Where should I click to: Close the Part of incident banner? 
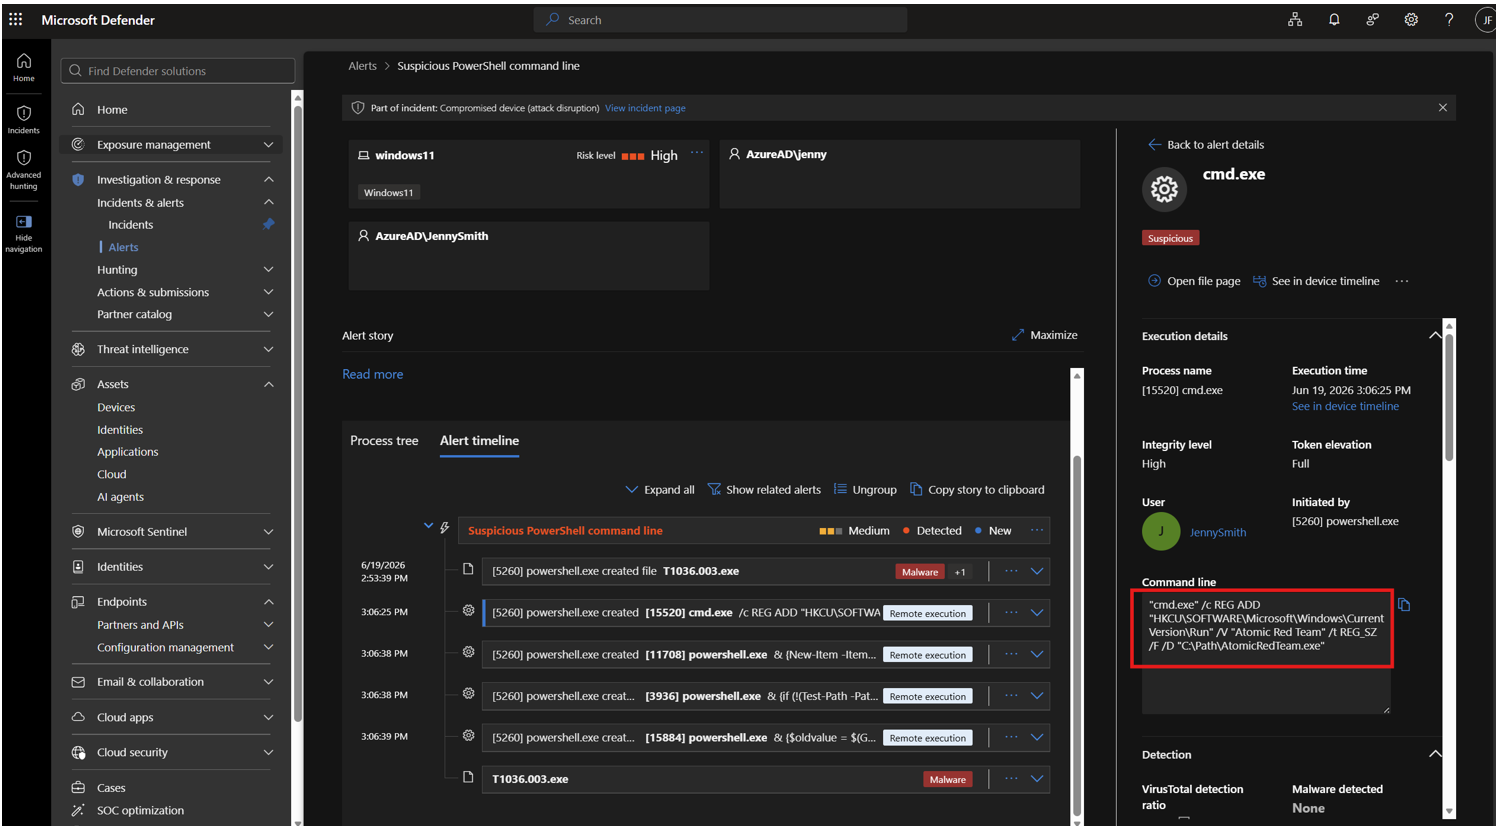[1442, 107]
